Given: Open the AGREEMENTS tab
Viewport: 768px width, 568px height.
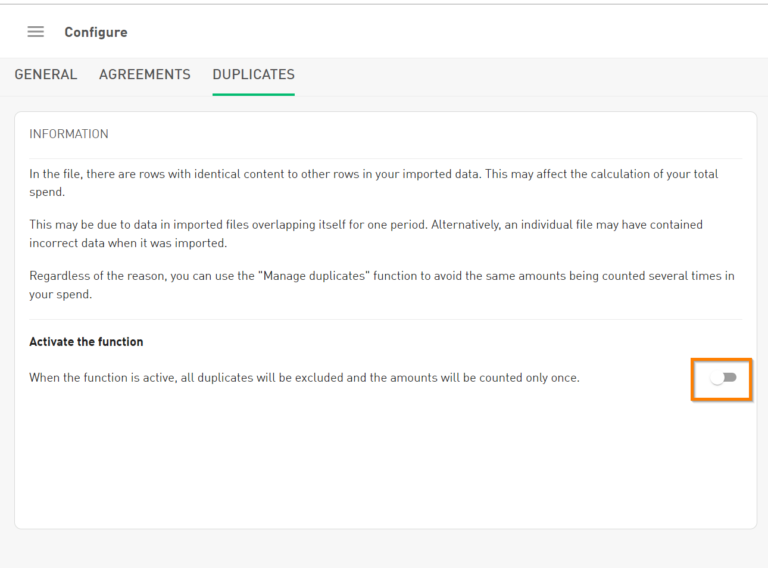Looking at the screenshot, I should point(145,75).
